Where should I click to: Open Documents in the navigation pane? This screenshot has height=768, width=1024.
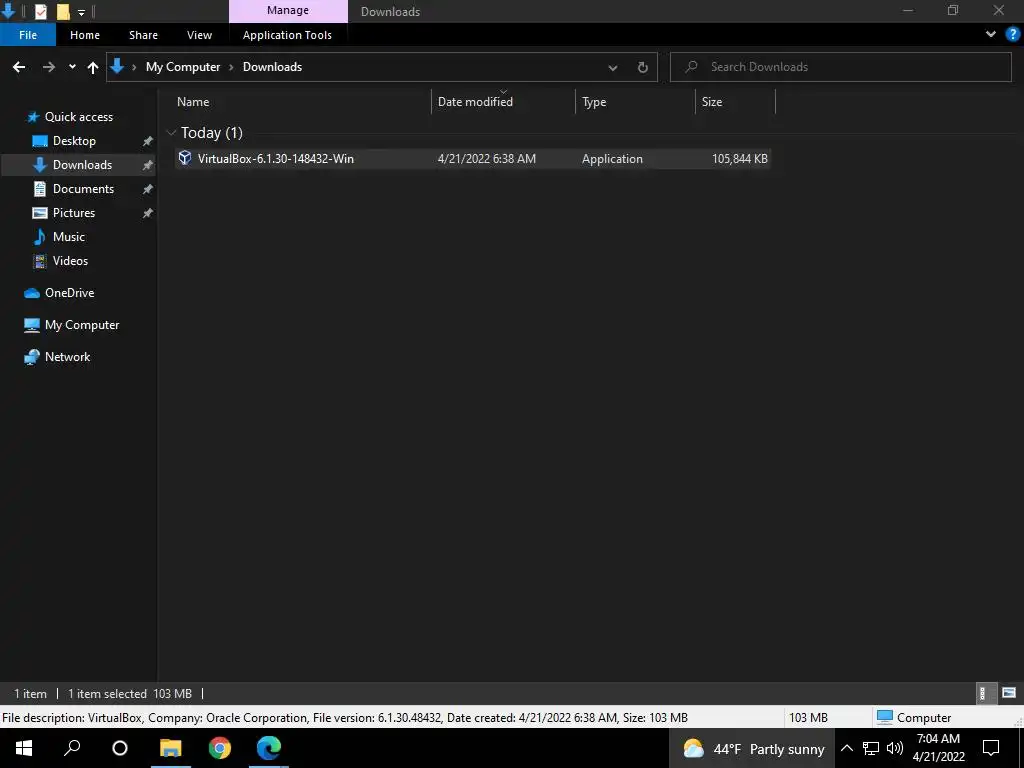83,189
